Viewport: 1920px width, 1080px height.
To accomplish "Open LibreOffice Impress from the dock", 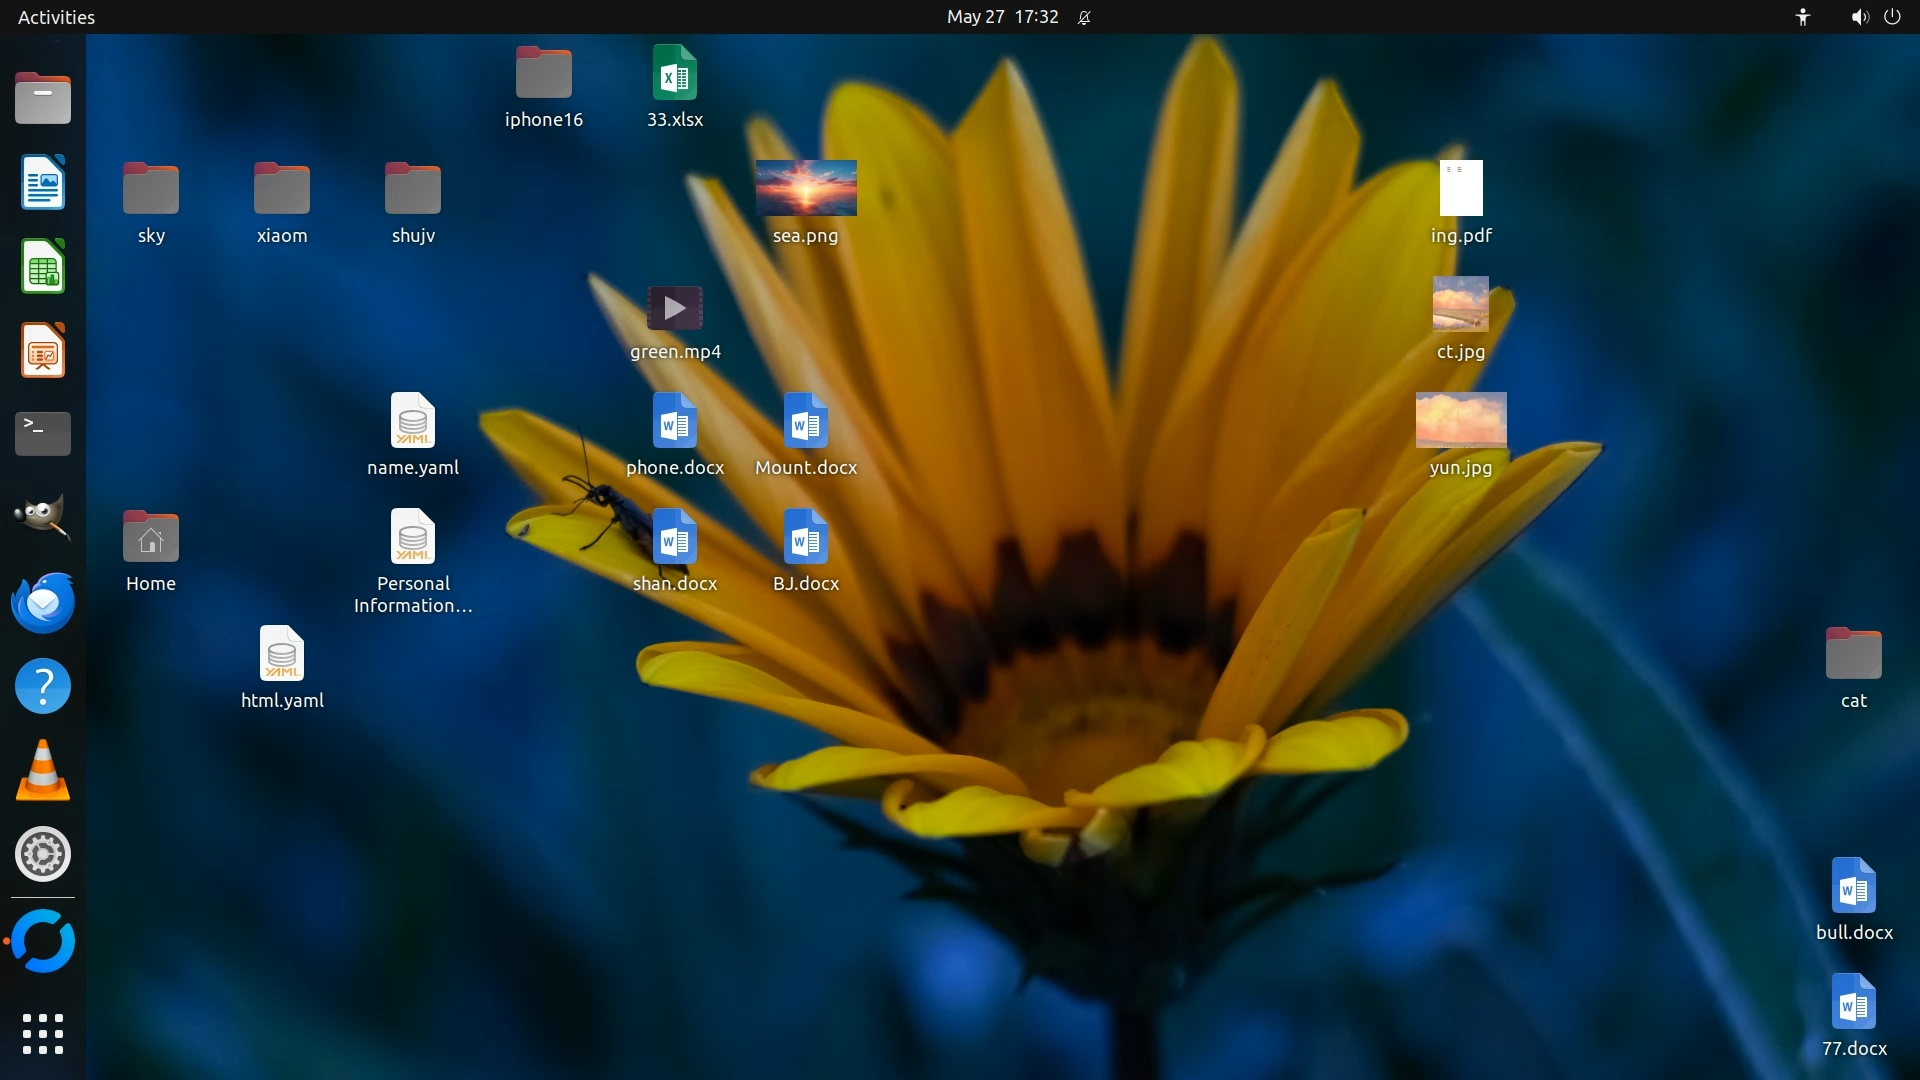I will point(43,351).
